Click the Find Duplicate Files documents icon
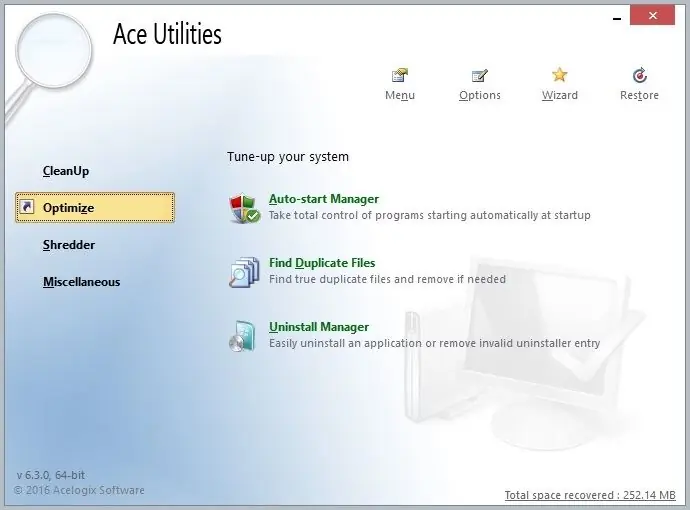 tap(244, 272)
